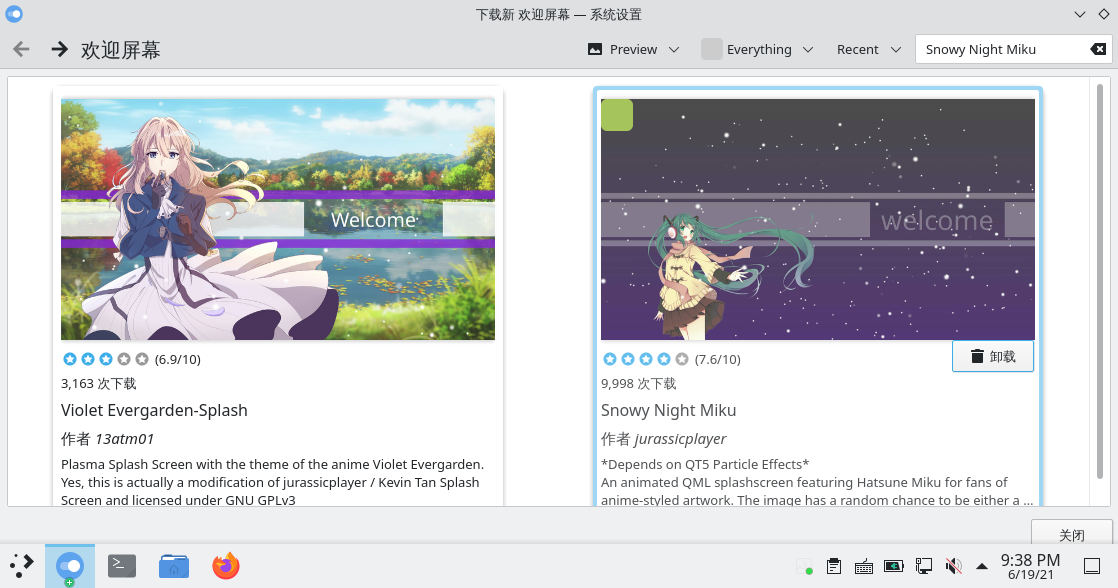Launch Firefox from the taskbar
Image resolution: width=1118 pixels, height=588 pixels.
point(226,566)
